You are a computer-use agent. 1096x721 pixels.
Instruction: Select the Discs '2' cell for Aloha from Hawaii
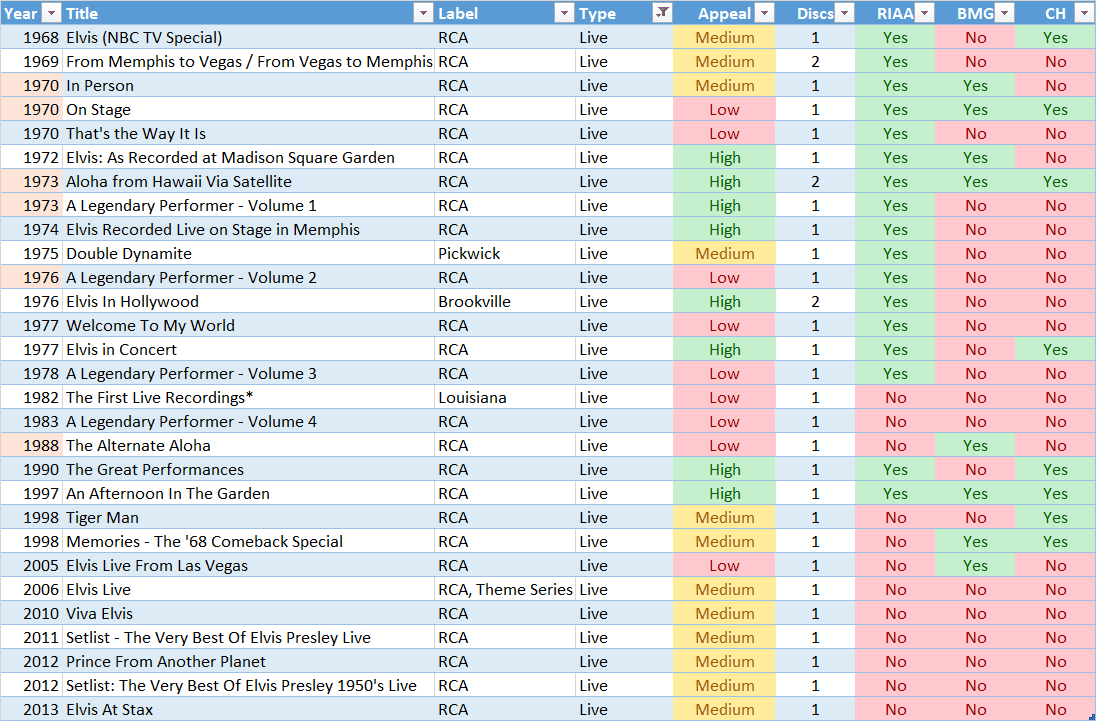815,182
